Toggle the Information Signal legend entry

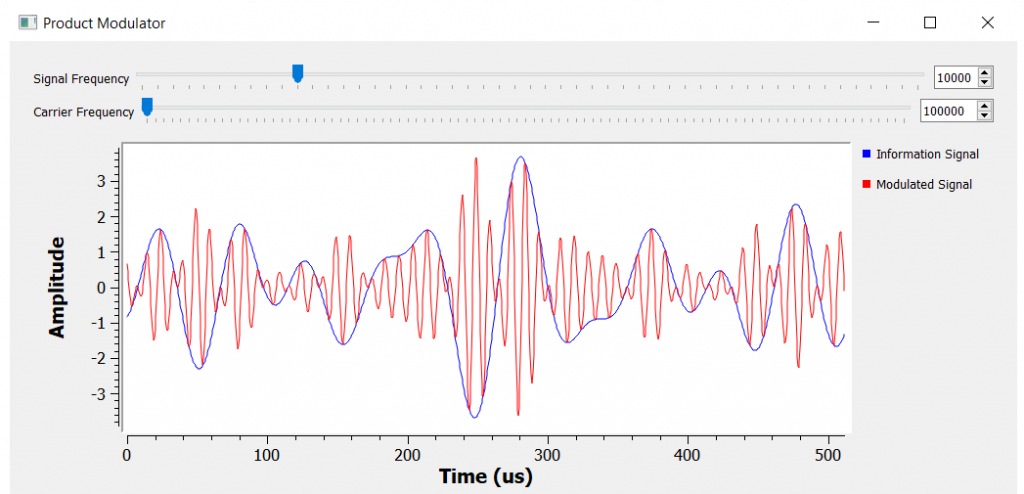click(x=926, y=154)
